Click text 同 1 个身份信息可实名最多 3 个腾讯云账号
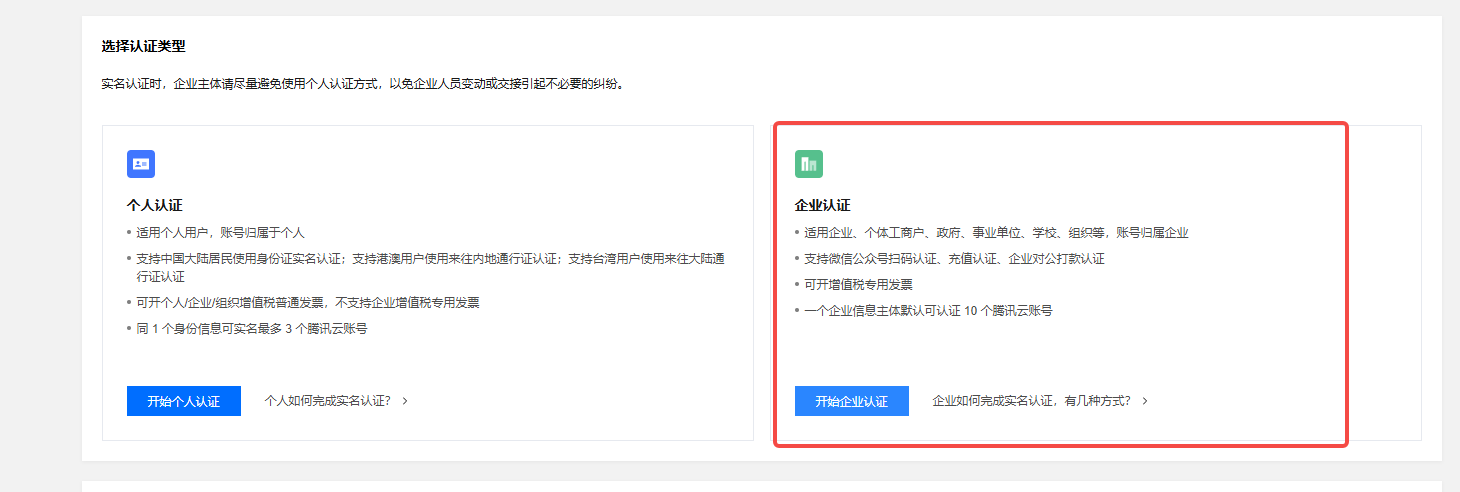This screenshot has width=1460, height=492. click(251, 328)
